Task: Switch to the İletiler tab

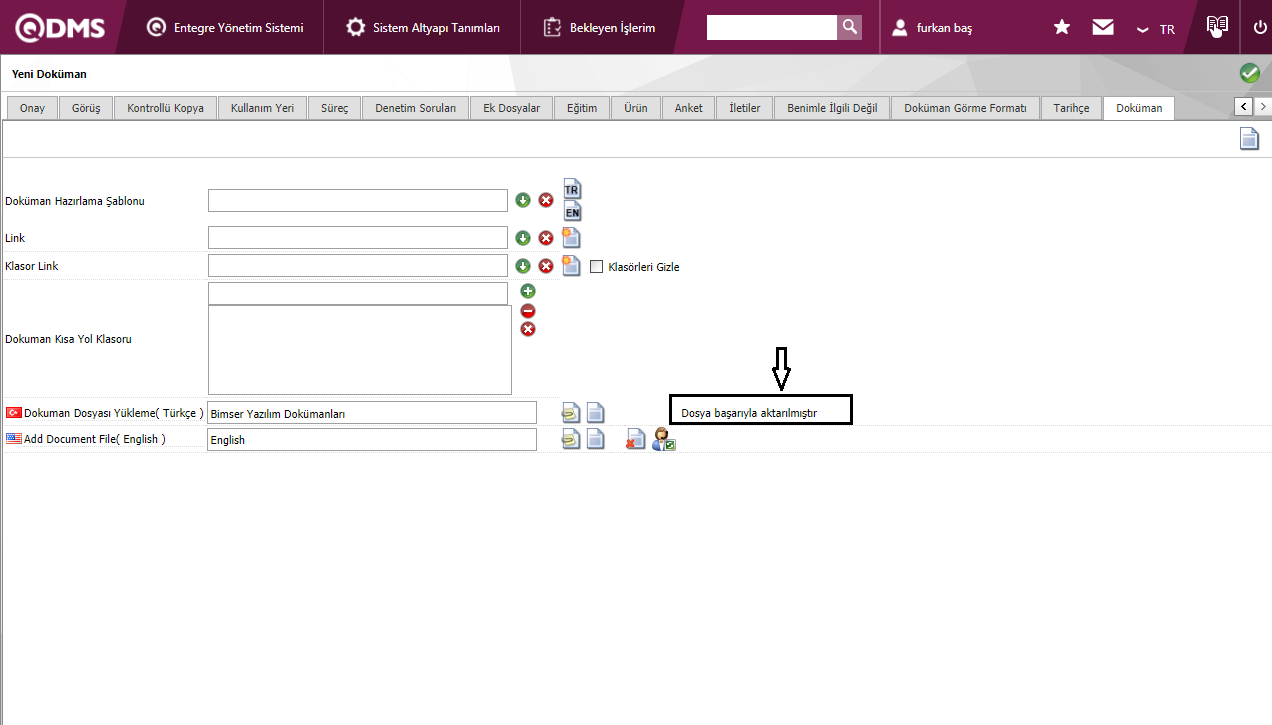Action: point(745,108)
